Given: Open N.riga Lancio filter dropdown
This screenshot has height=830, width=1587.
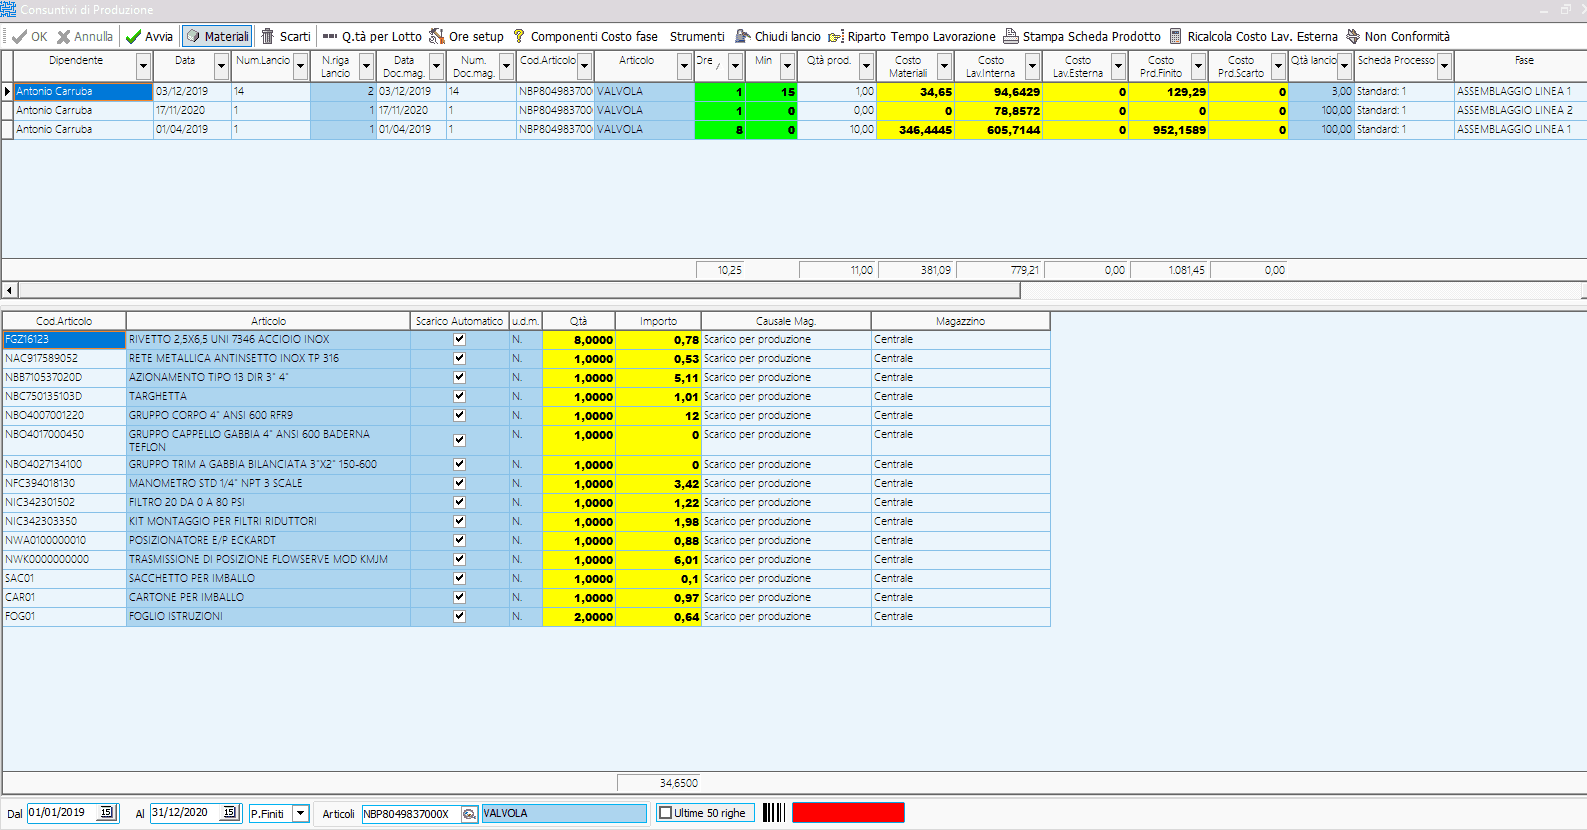Looking at the screenshot, I should (x=366, y=67).
